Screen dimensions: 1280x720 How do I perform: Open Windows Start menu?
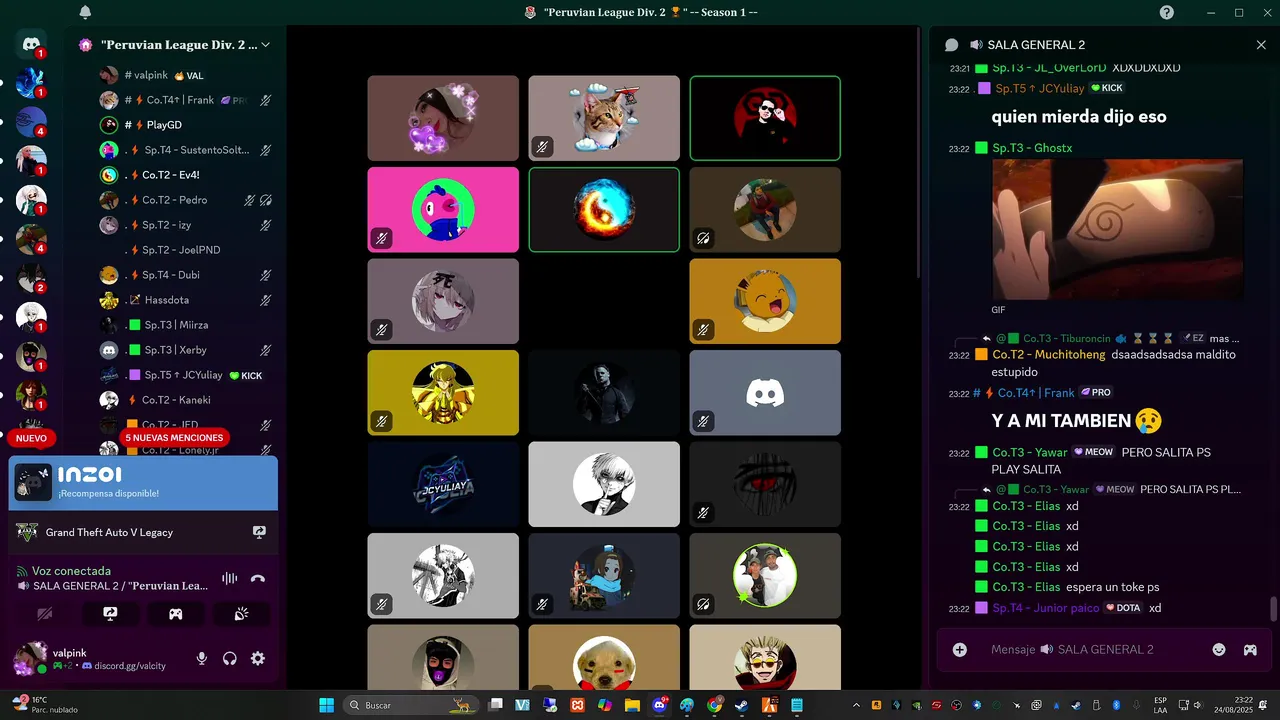coord(326,705)
